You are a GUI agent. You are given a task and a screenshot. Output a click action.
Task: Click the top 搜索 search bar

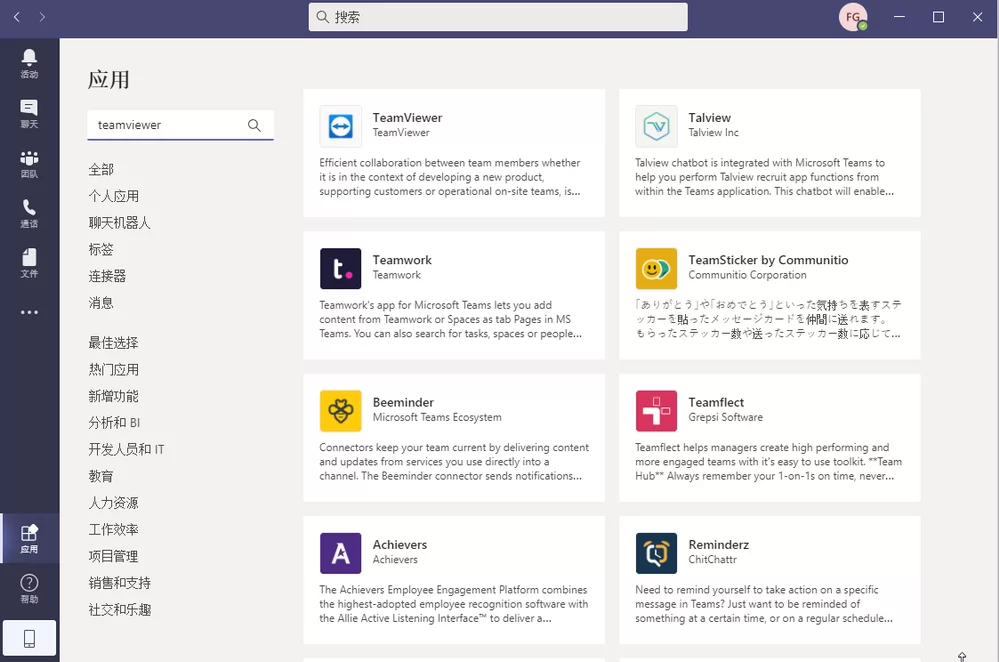click(497, 16)
